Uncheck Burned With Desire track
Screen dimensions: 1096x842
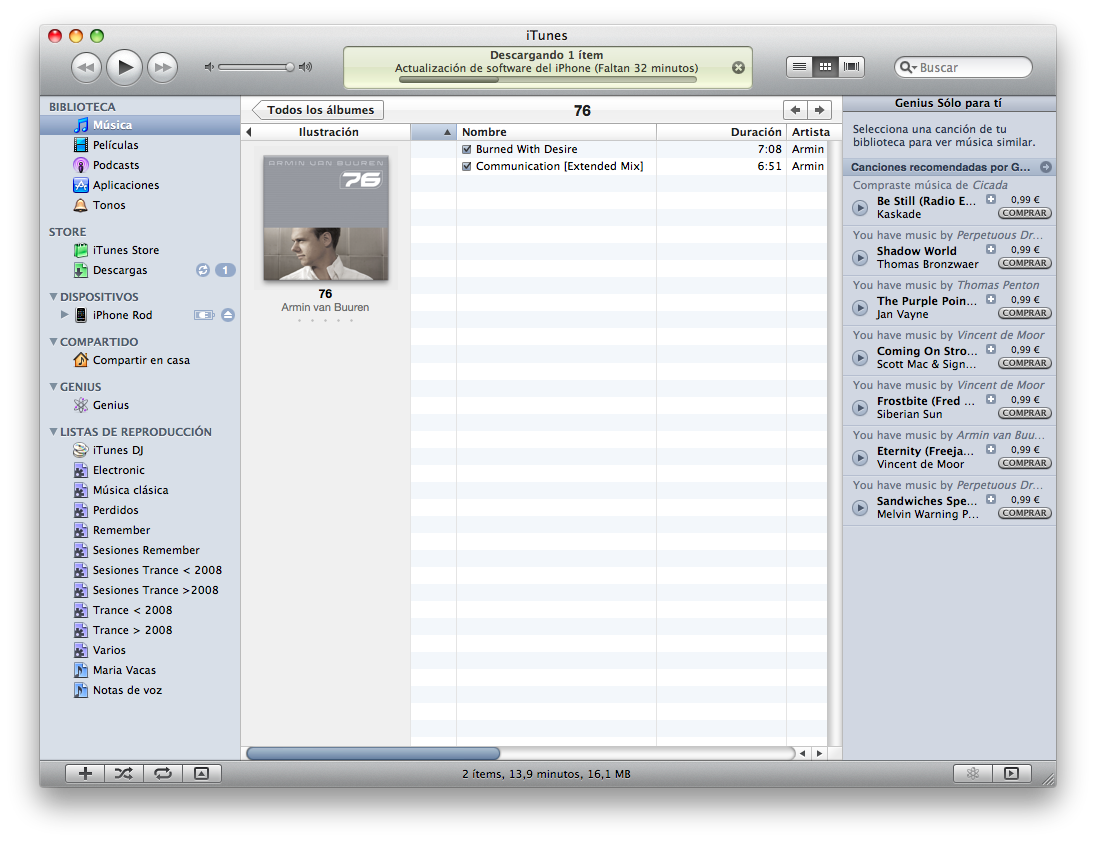466,149
